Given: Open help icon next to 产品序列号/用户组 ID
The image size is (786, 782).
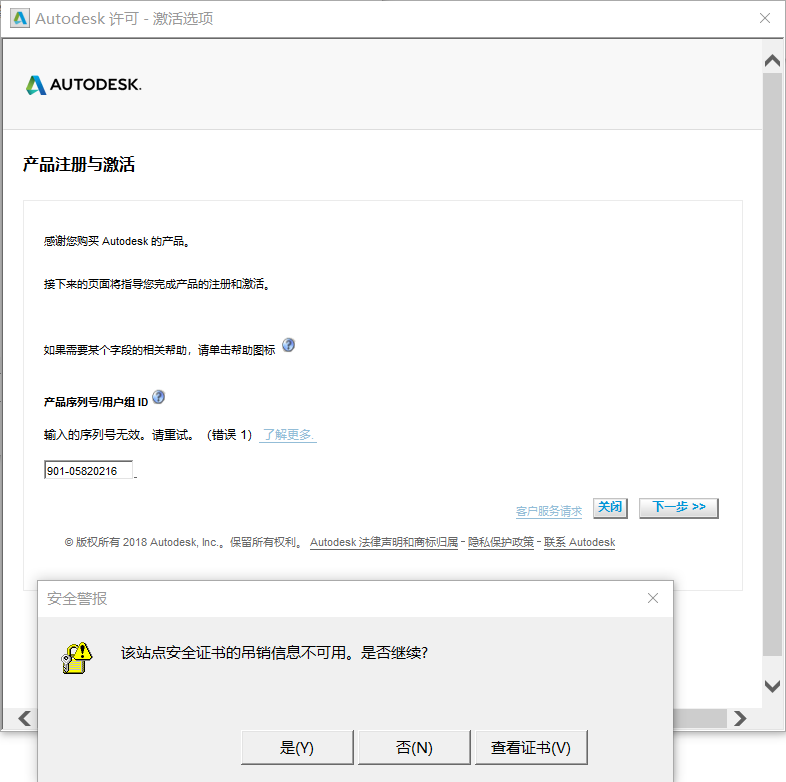Looking at the screenshot, I should pyautogui.click(x=158, y=397).
